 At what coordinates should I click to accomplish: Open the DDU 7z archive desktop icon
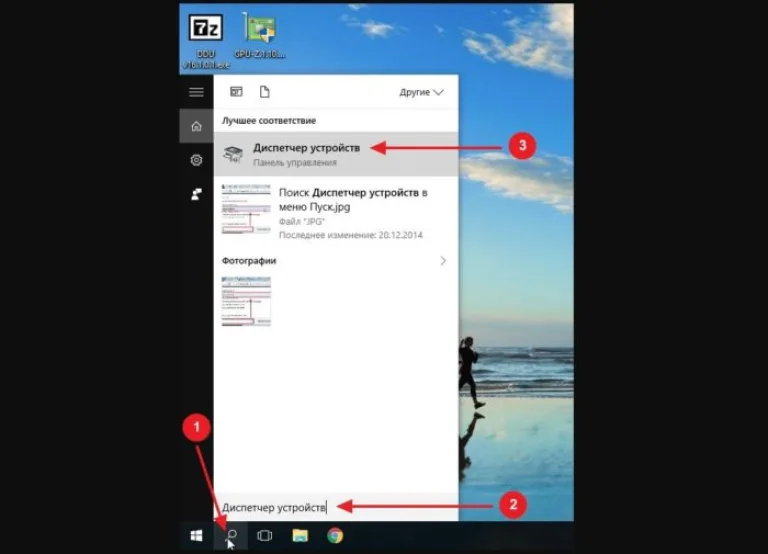206,41
